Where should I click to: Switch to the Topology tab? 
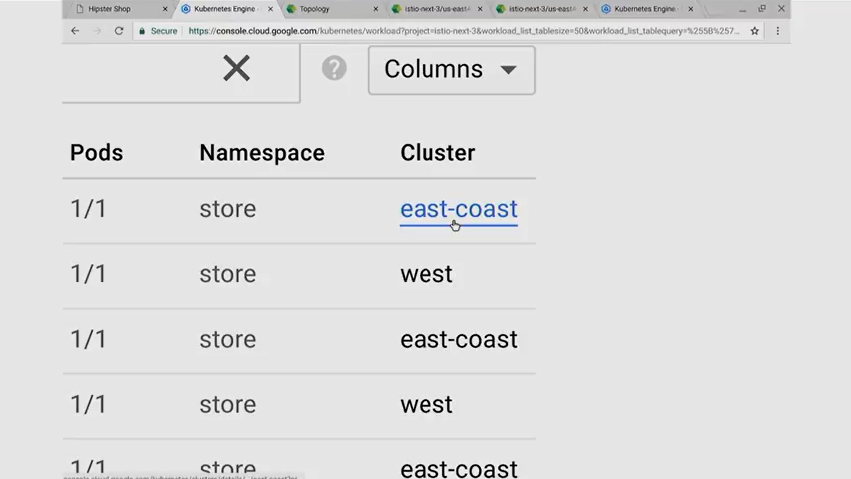click(318, 9)
